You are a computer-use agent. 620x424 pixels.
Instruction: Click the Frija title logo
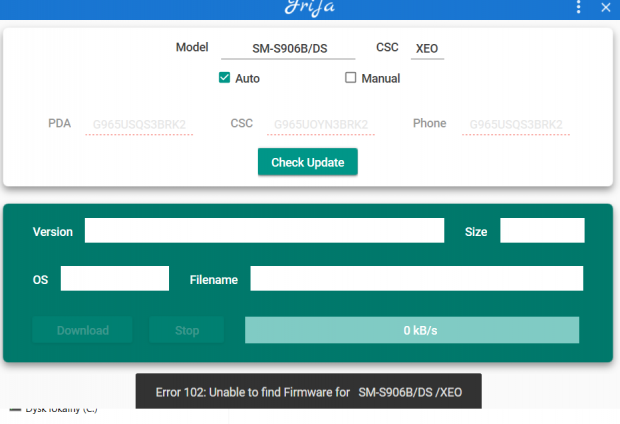309,8
